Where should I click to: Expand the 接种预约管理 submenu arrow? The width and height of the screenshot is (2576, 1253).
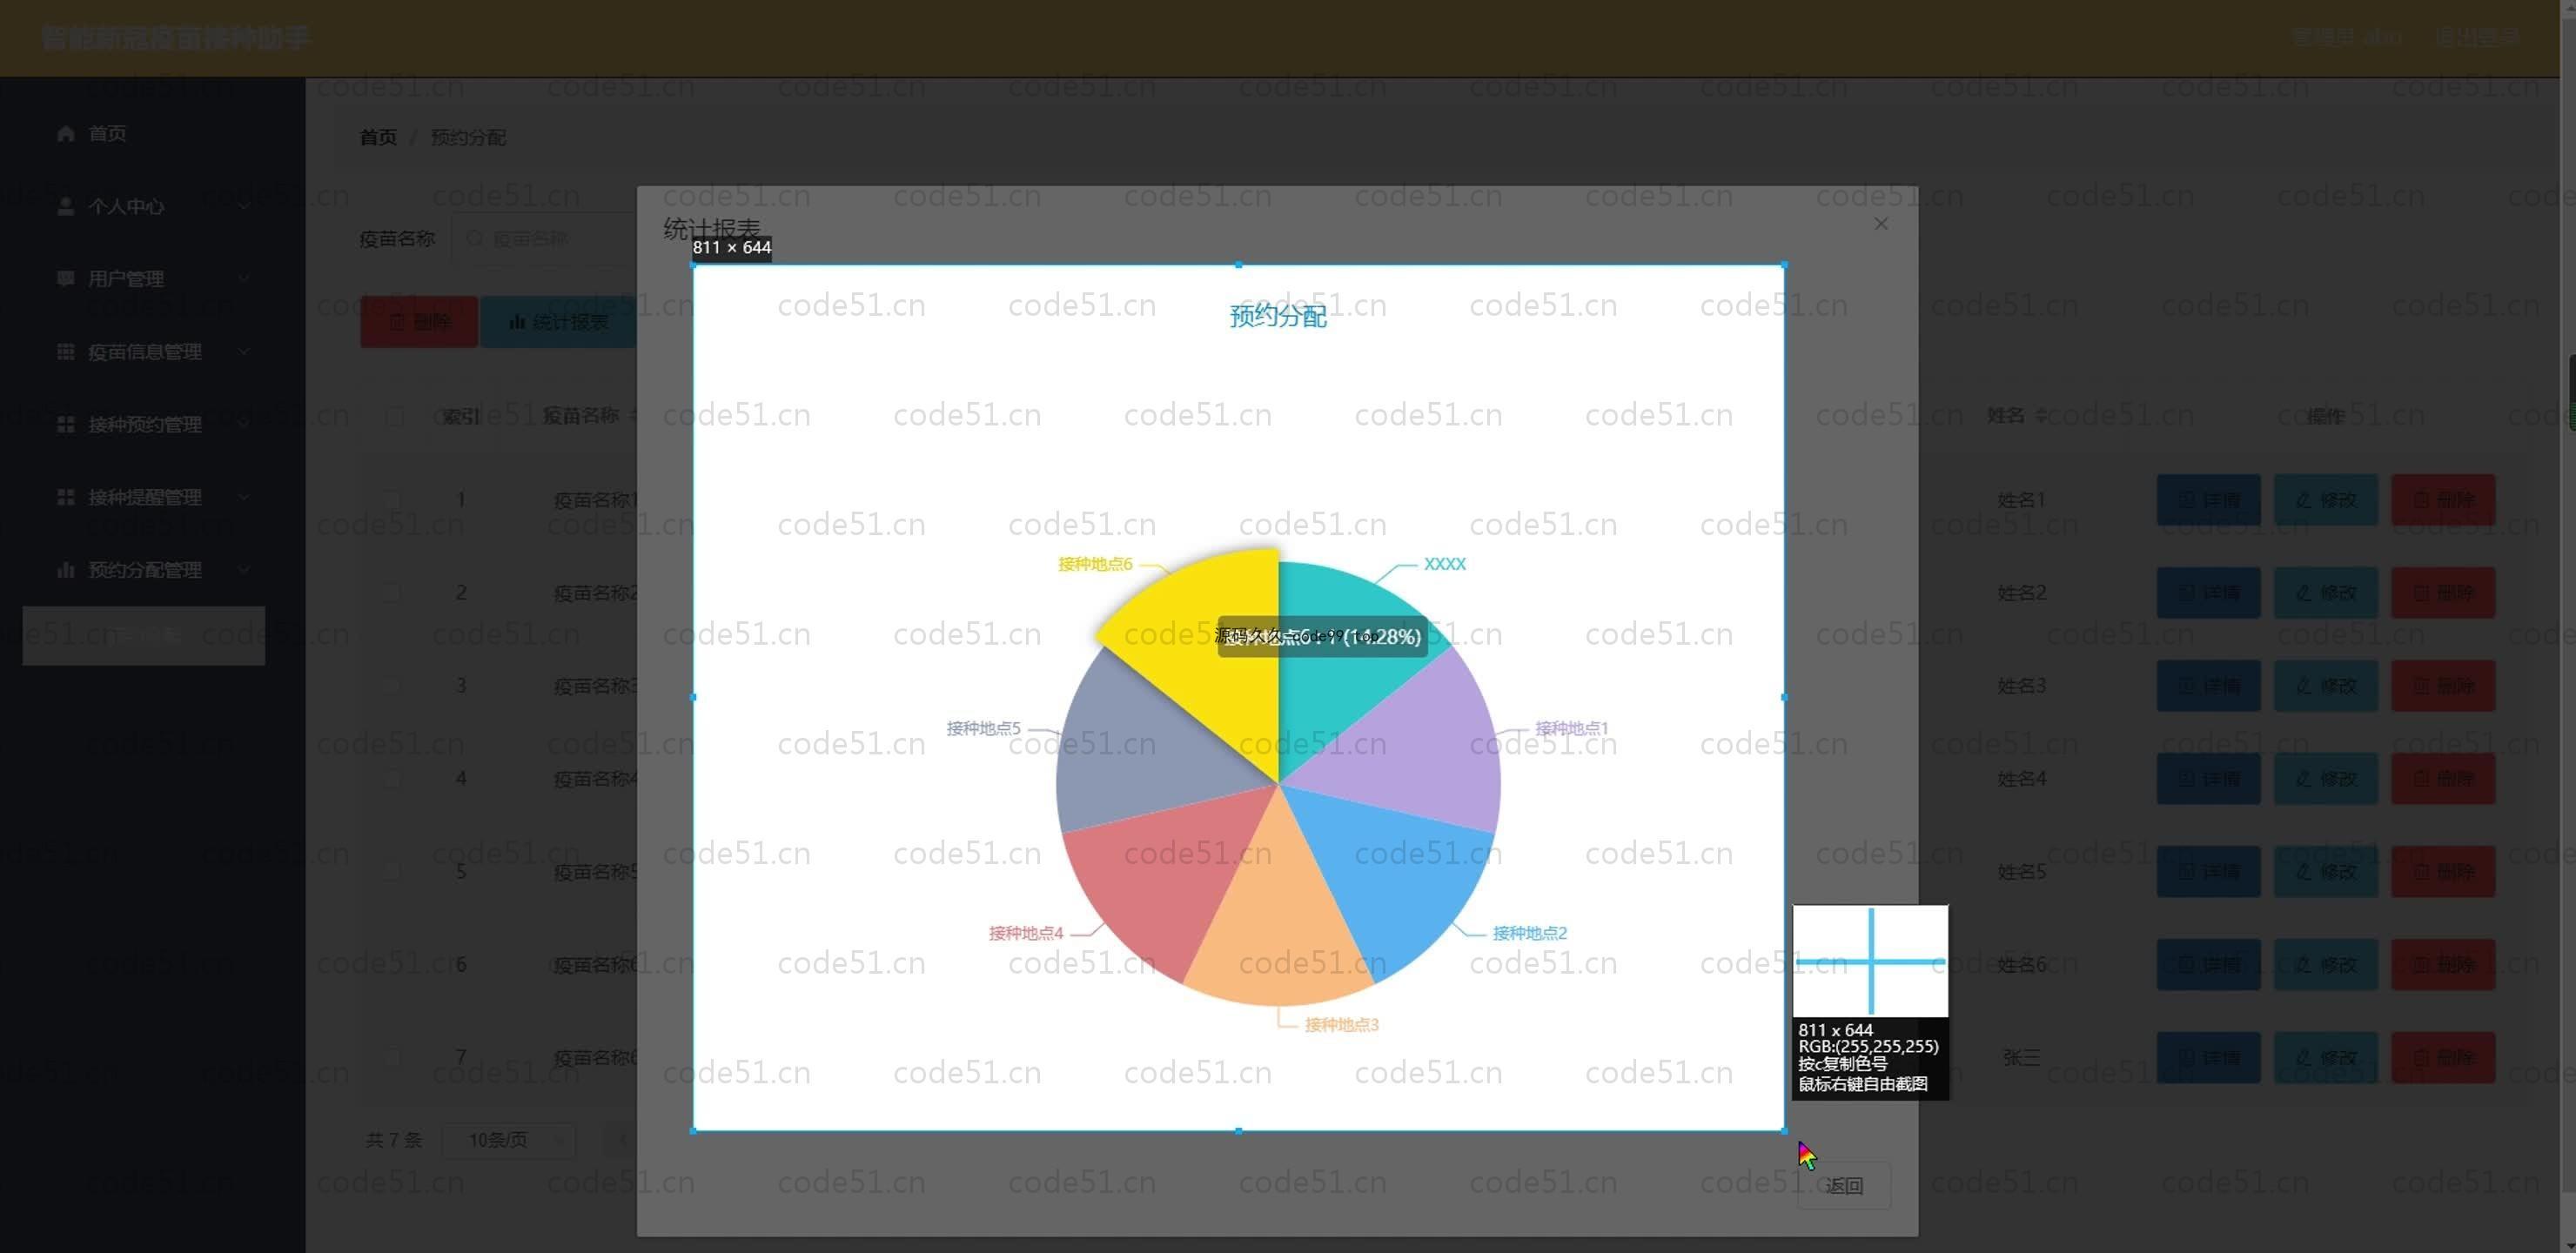(x=244, y=425)
